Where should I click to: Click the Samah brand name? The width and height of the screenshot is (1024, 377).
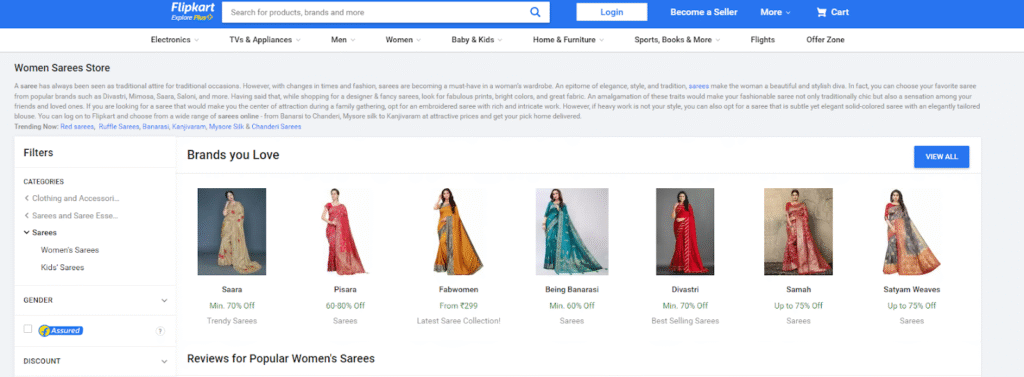798,289
